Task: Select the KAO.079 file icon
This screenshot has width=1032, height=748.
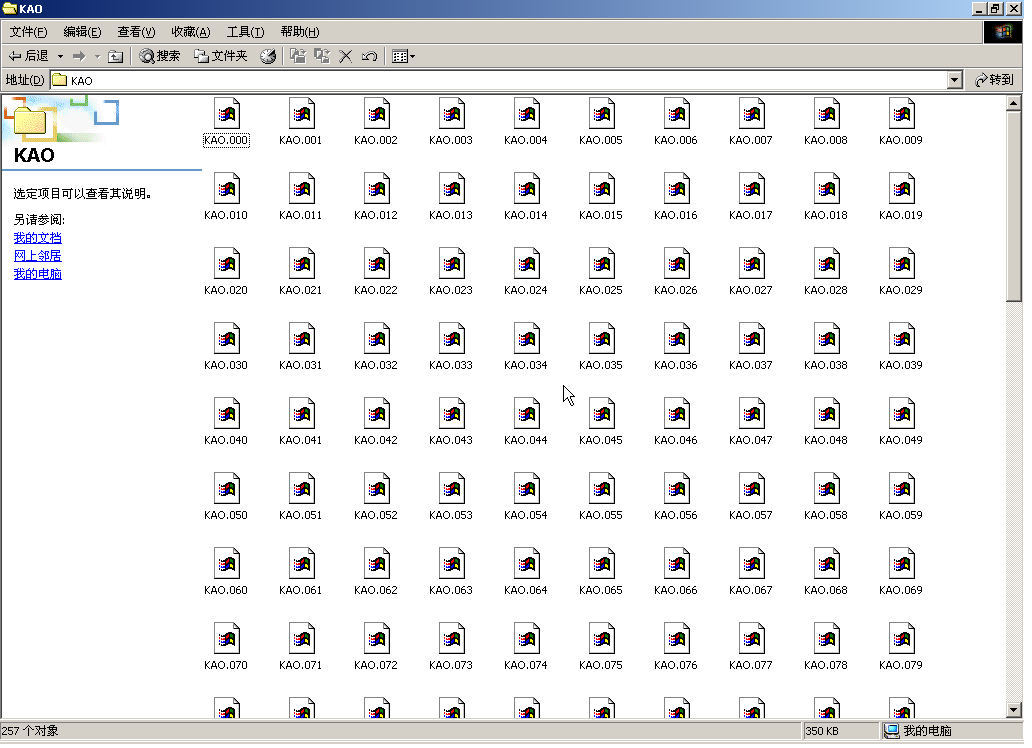Action: click(901, 639)
